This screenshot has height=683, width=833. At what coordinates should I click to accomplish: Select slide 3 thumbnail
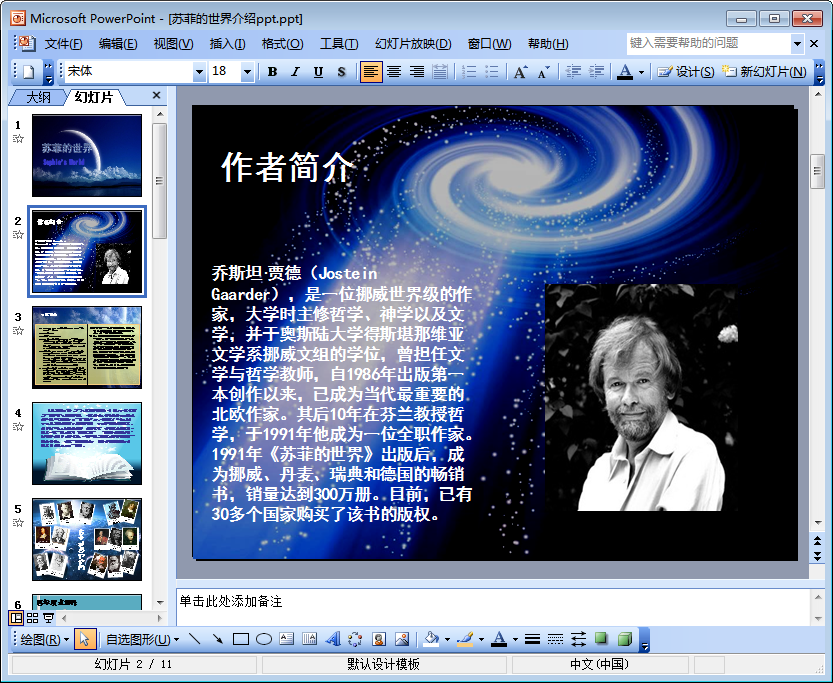tap(87, 347)
